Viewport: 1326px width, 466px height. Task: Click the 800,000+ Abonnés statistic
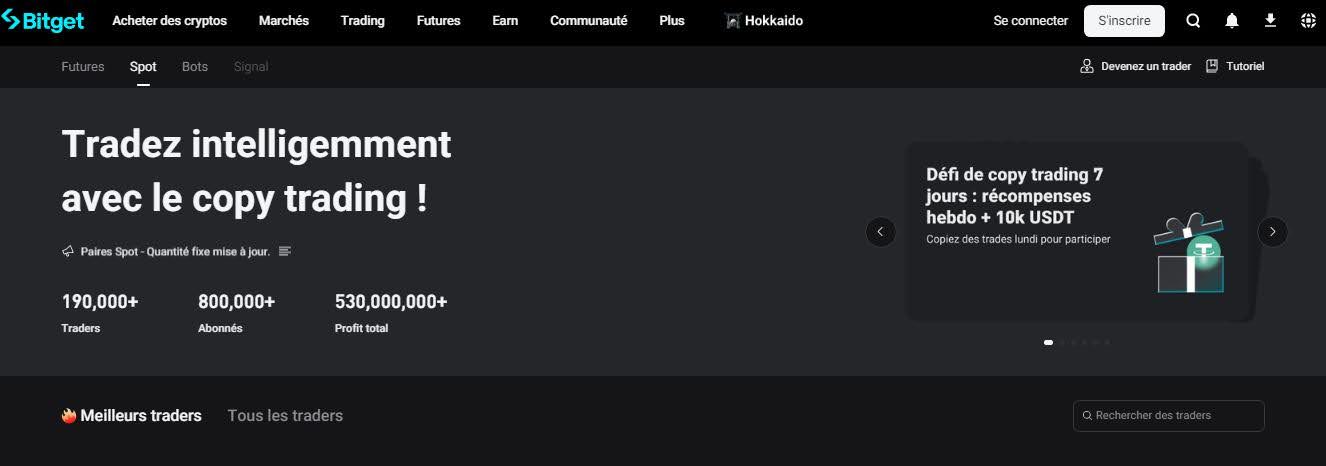click(236, 313)
